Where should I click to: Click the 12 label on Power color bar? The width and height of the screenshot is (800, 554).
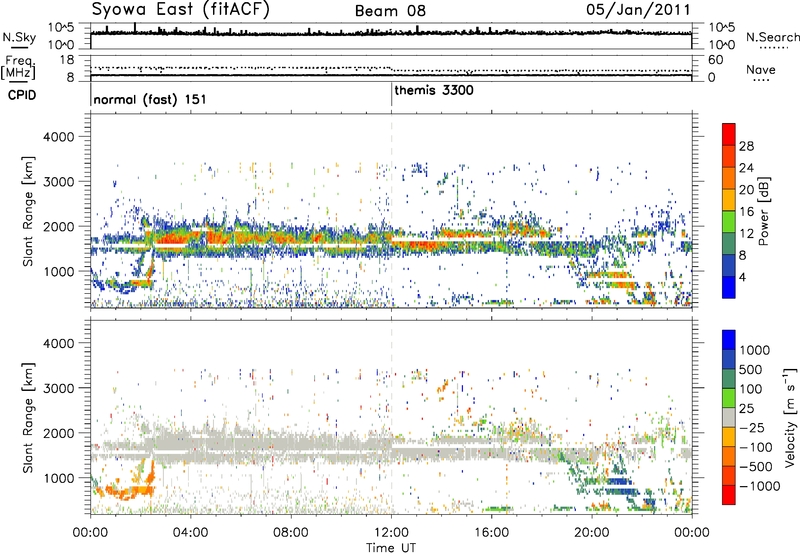click(746, 234)
